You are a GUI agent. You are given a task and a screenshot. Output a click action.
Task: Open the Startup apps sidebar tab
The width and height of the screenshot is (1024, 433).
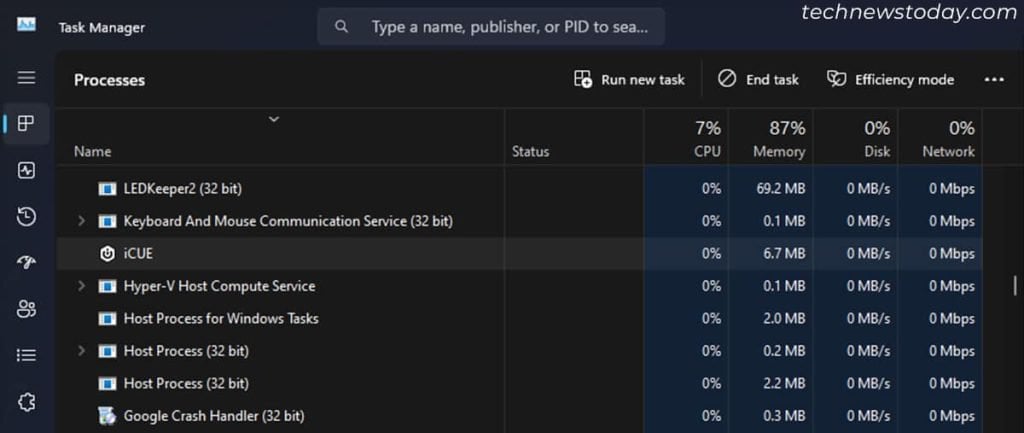coord(26,263)
